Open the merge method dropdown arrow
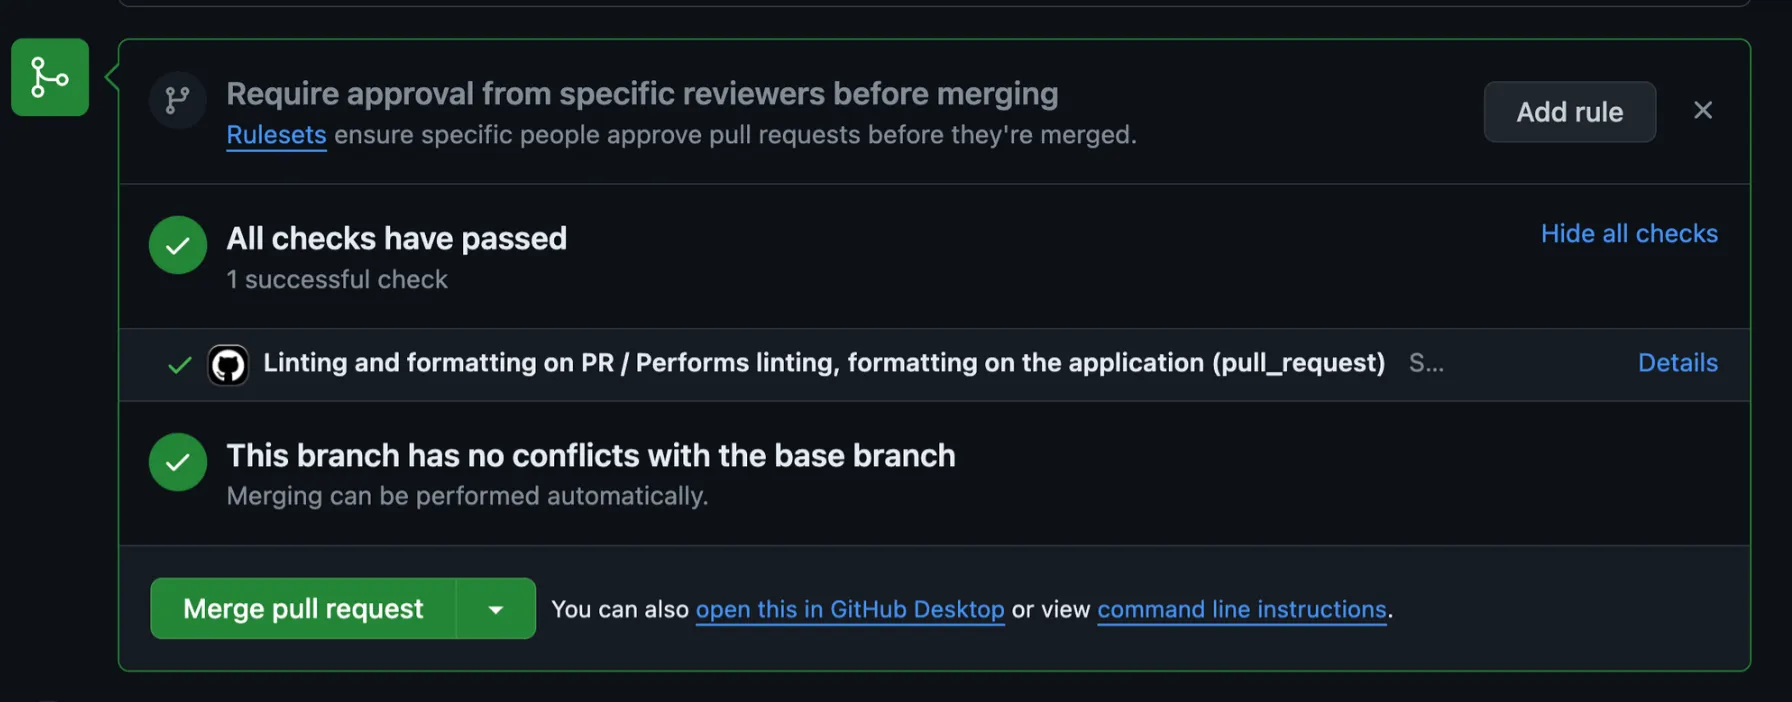The width and height of the screenshot is (1792, 702). [x=496, y=609]
